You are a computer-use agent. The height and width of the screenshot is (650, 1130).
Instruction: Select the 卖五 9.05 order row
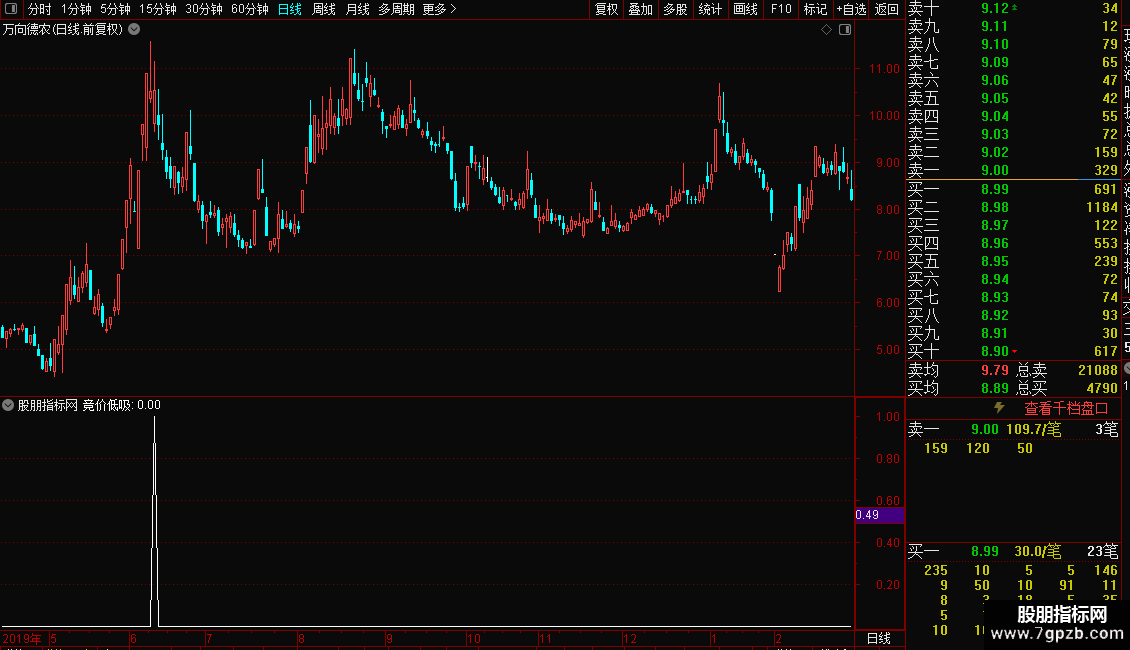click(x=1013, y=98)
